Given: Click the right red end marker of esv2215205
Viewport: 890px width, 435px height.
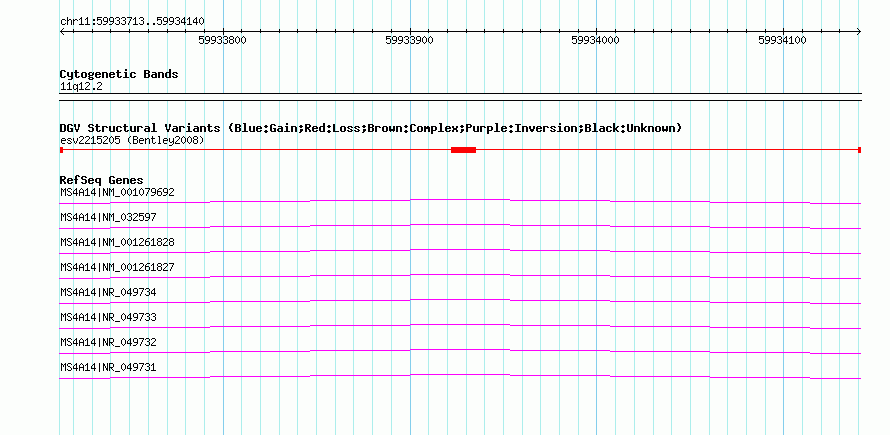Looking at the screenshot, I should pos(860,150).
